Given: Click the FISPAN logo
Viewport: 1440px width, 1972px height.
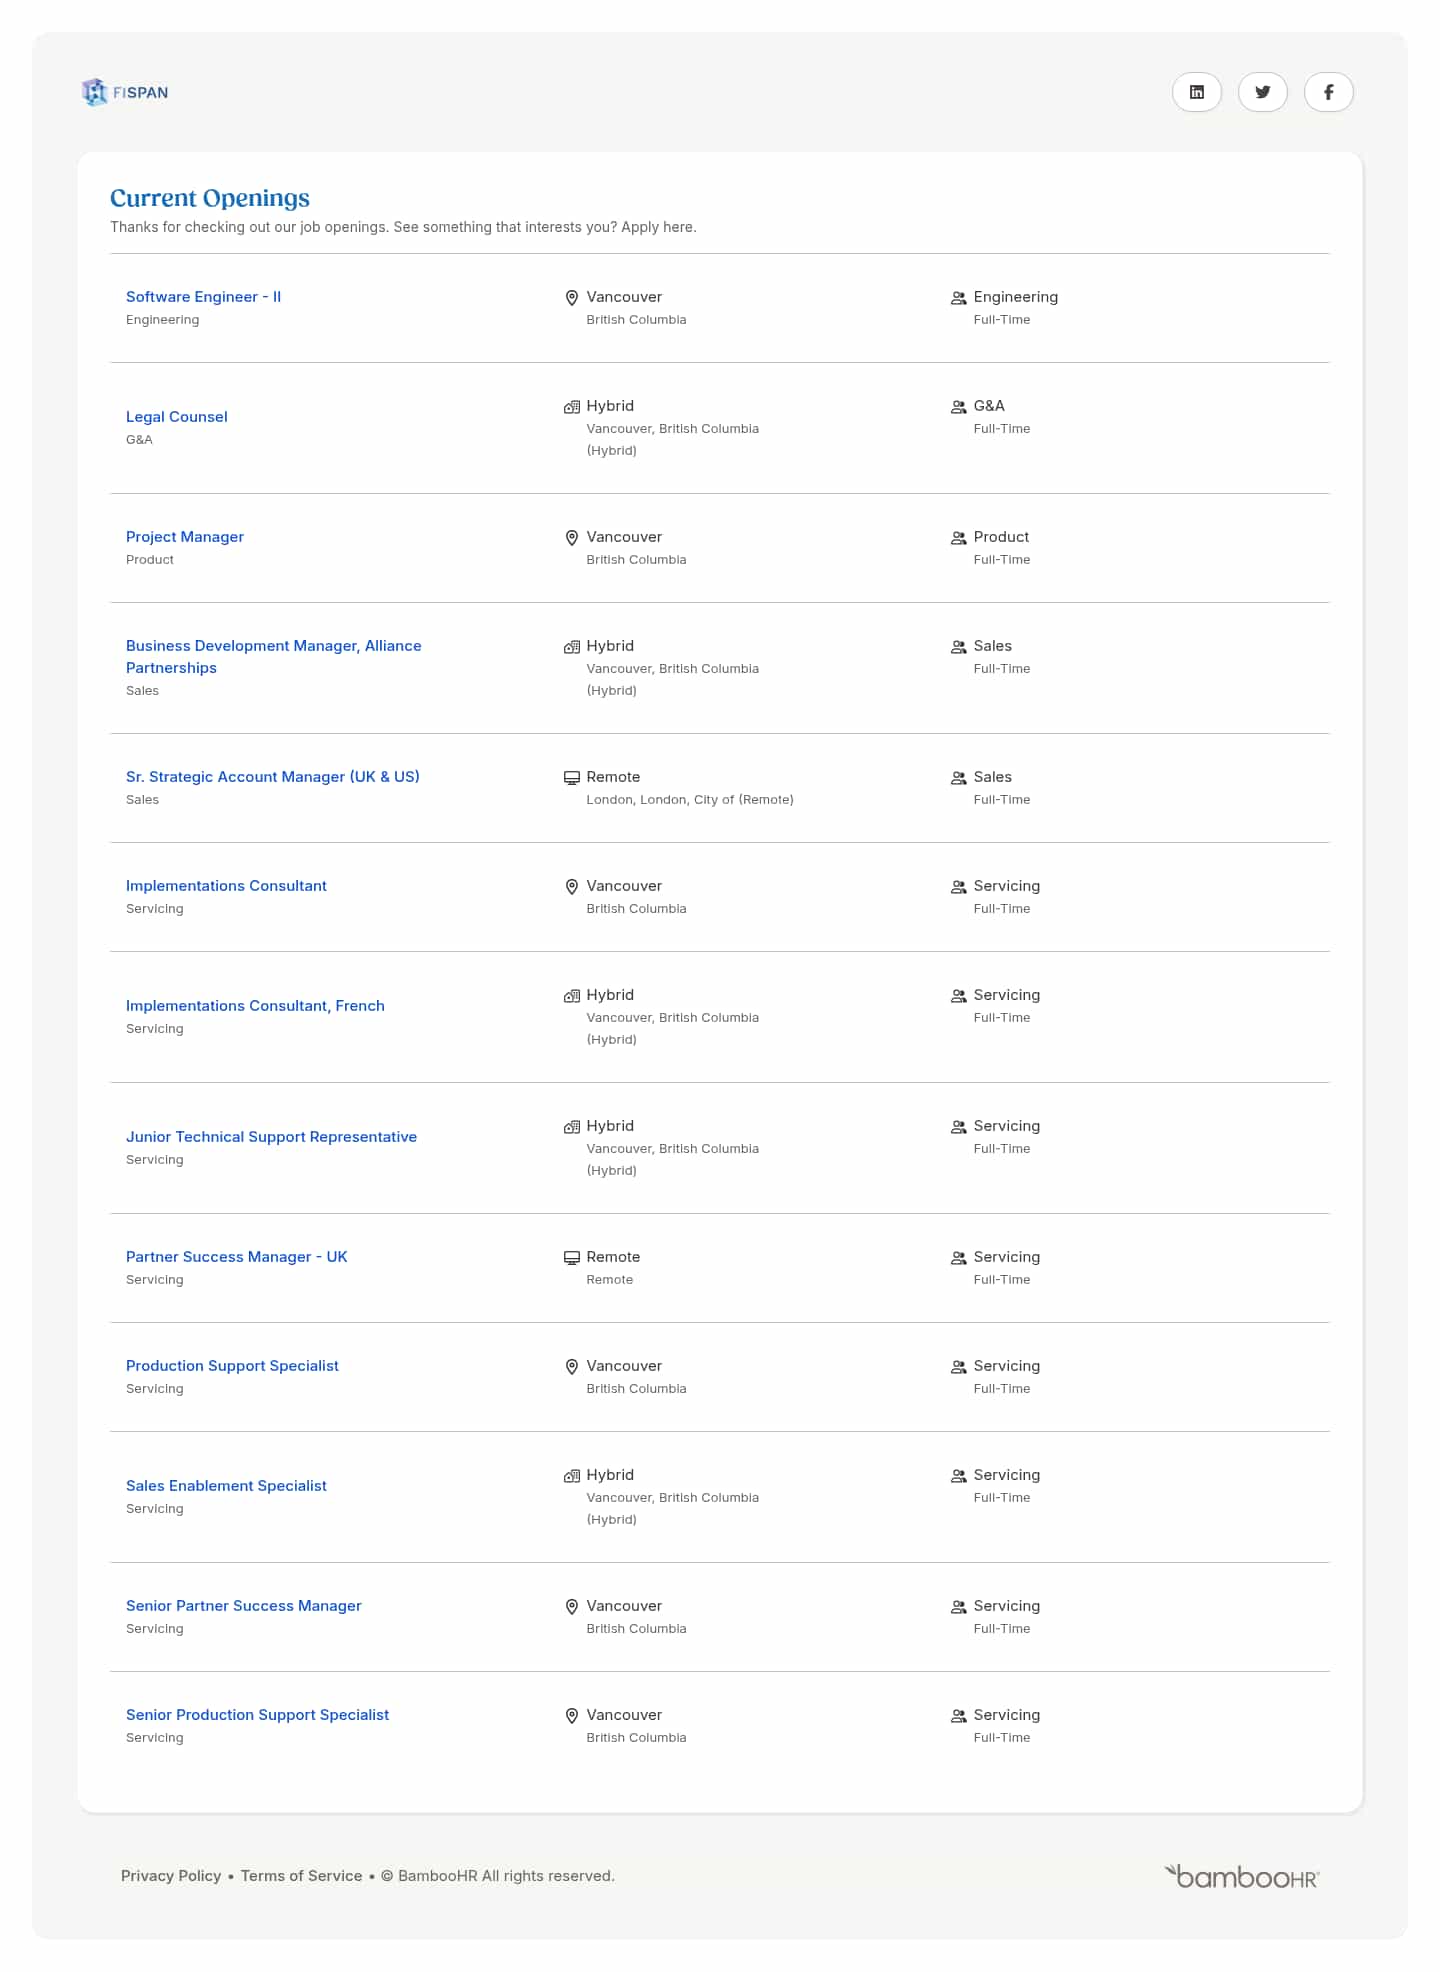Looking at the screenshot, I should (126, 92).
